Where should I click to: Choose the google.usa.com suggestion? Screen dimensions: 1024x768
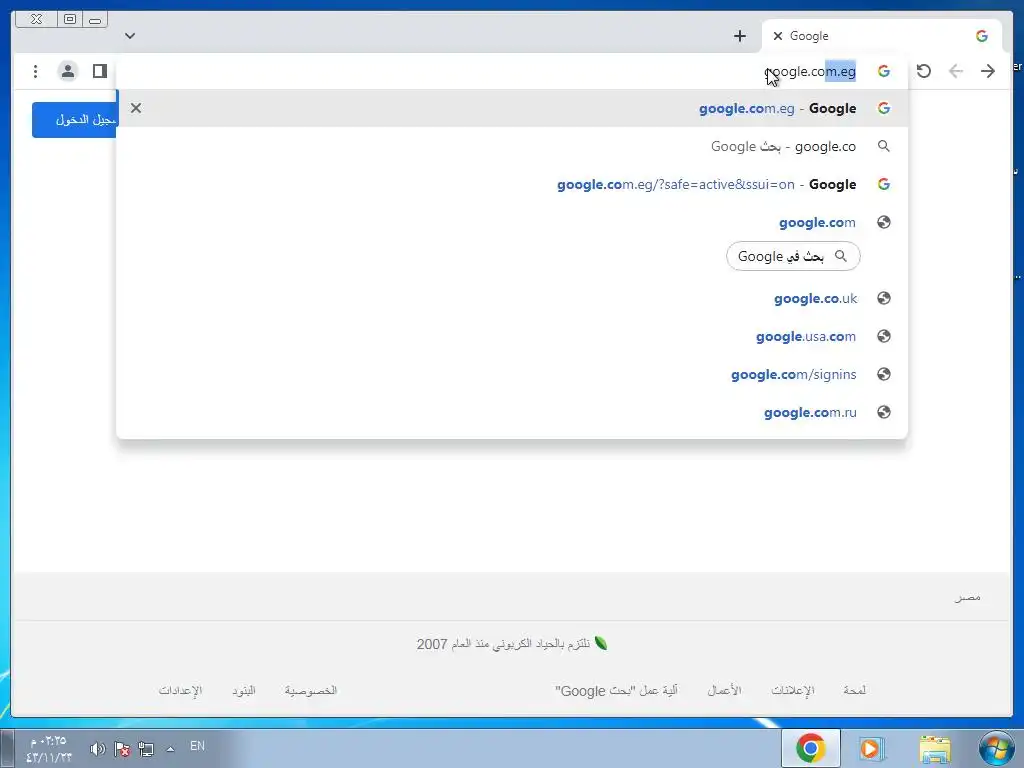(x=512, y=336)
